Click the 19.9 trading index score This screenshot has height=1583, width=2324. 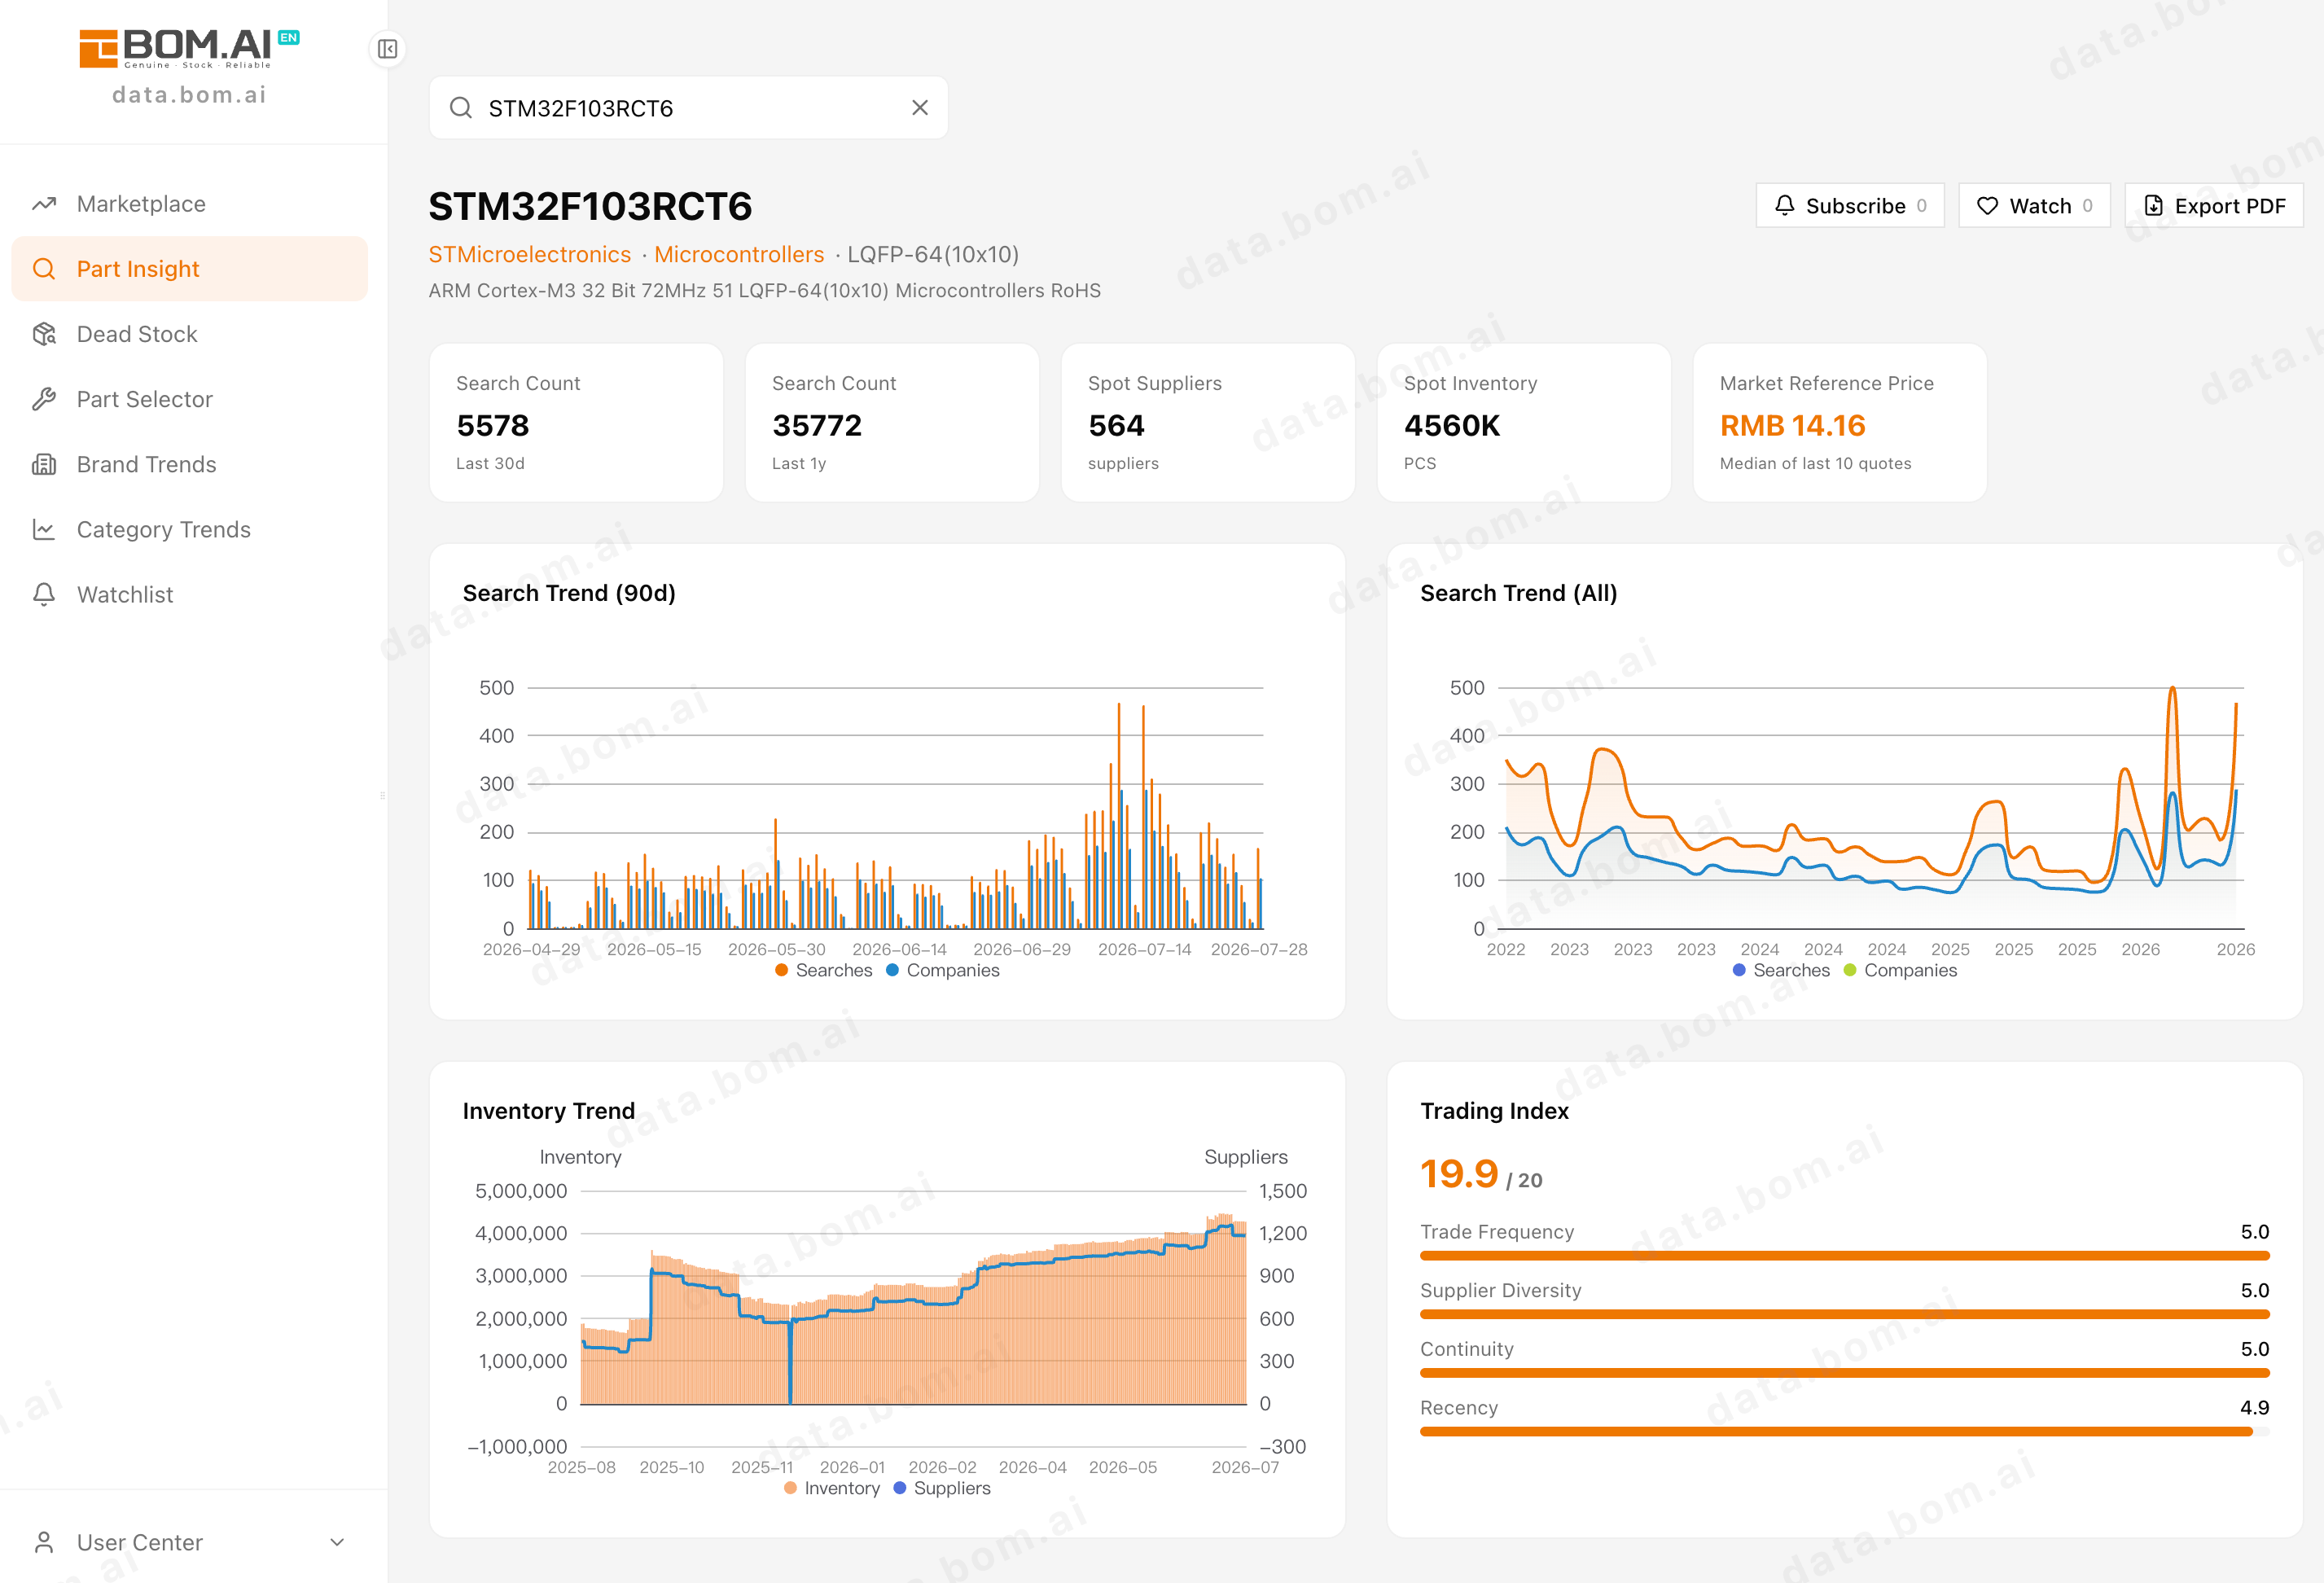pos(1458,1174)
